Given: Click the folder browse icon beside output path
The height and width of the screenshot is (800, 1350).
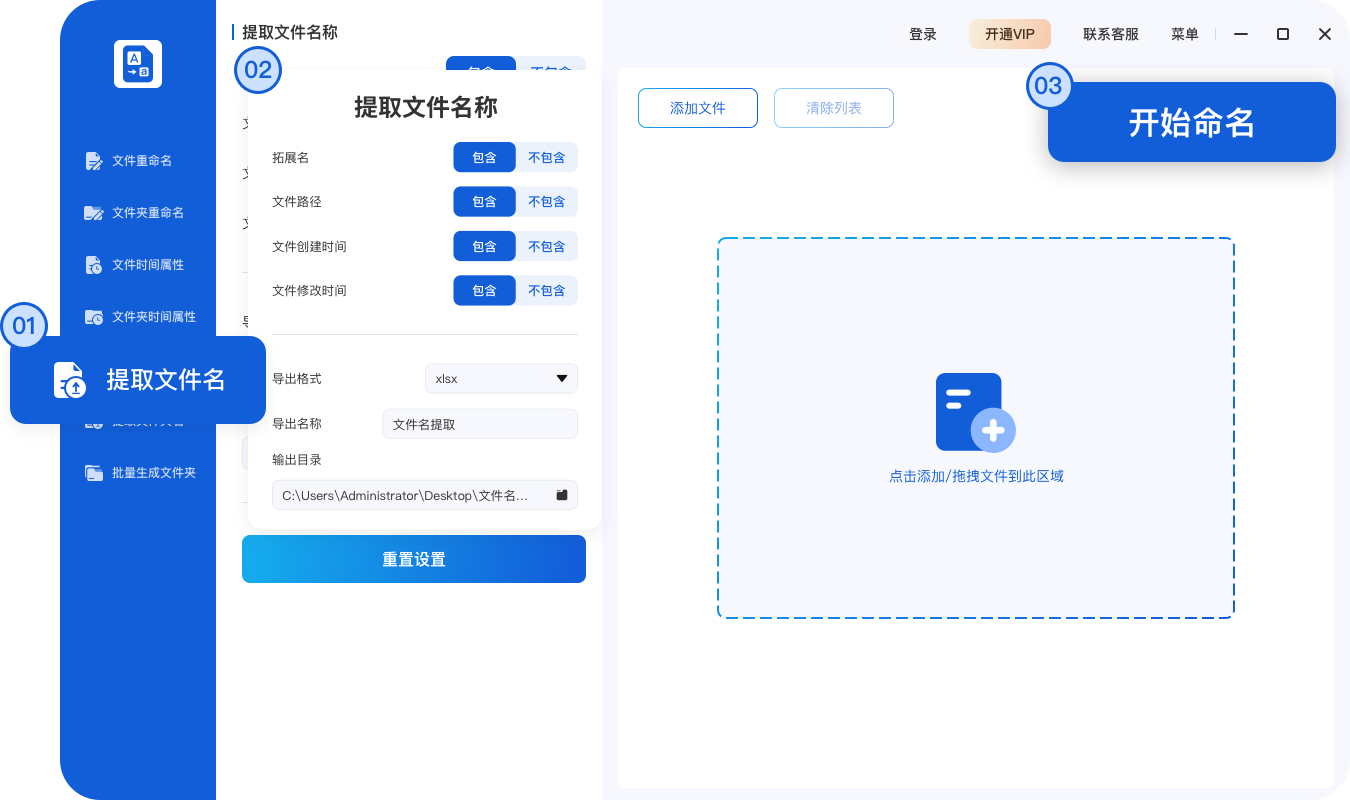Looking at the screenshot, I should pos(561,494).
